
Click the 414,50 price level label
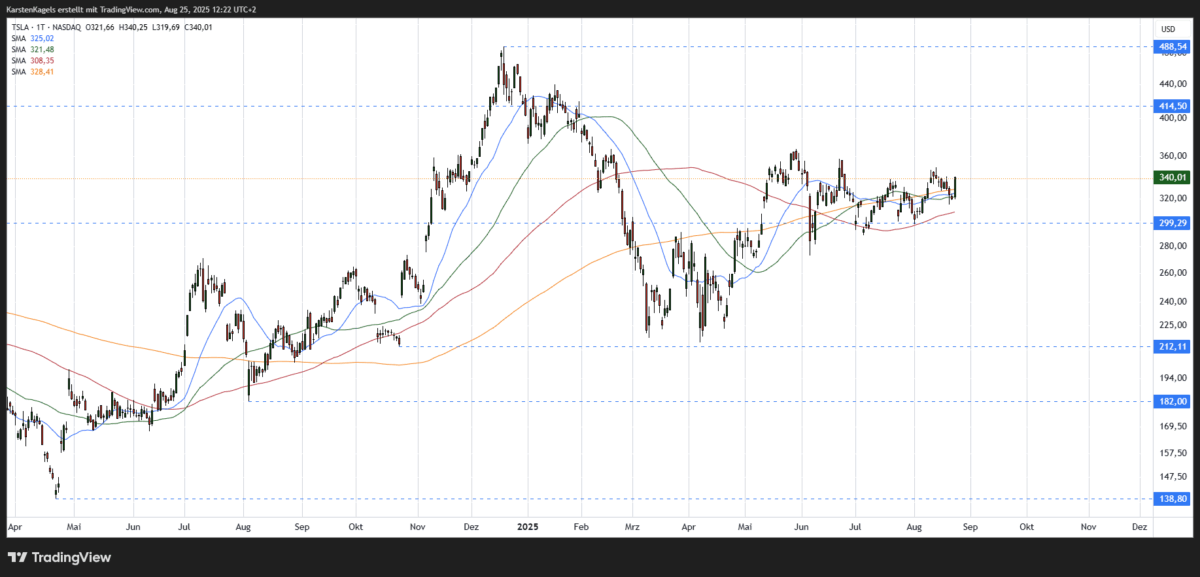(1170, 105)
